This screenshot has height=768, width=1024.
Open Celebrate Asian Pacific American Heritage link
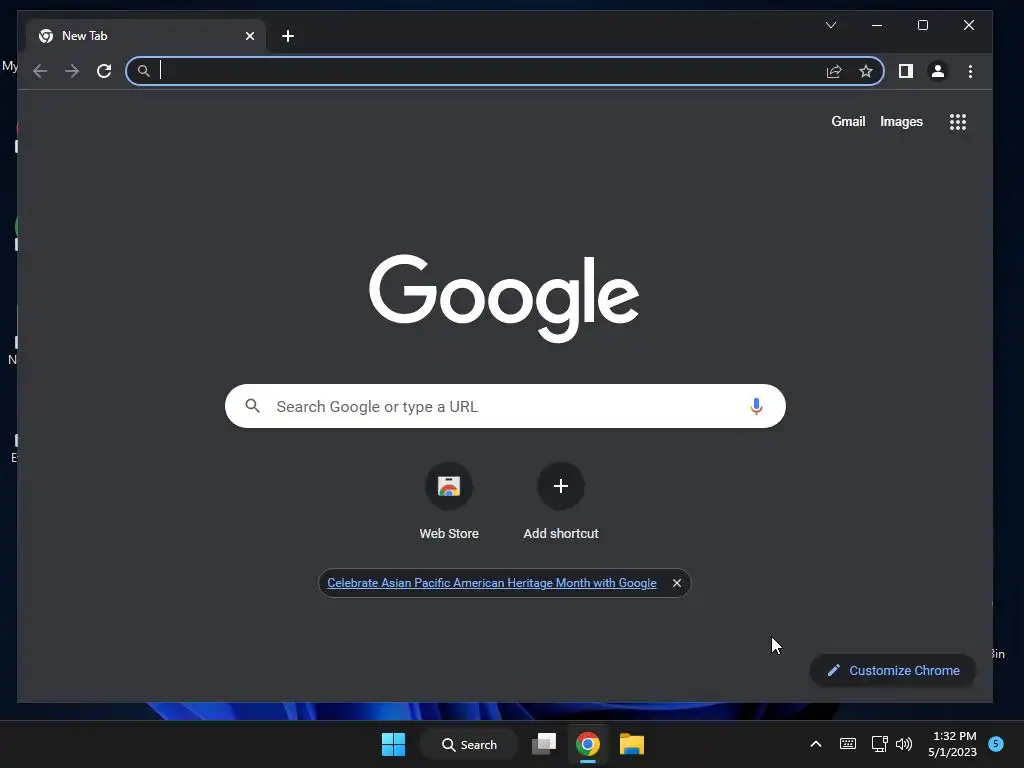point(492,583)
